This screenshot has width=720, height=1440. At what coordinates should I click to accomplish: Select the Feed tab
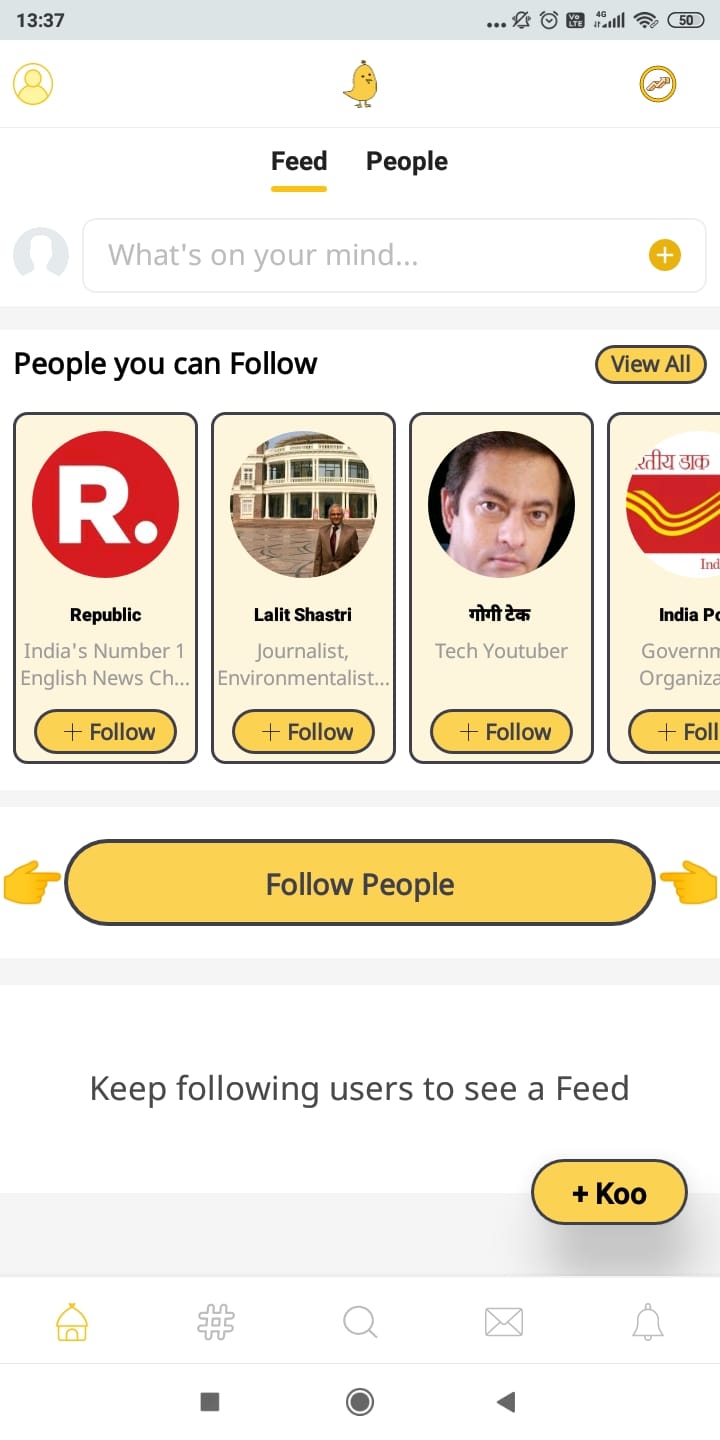tap(299, 162)
